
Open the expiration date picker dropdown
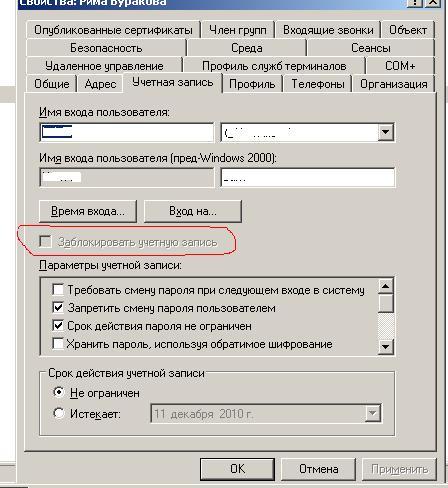(372, 414)
